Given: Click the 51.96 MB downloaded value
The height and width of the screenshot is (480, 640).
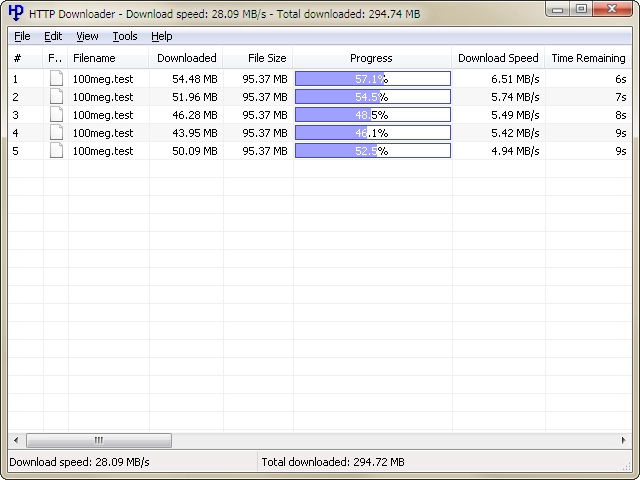Looking at the screenshot, I should [195, 97].
